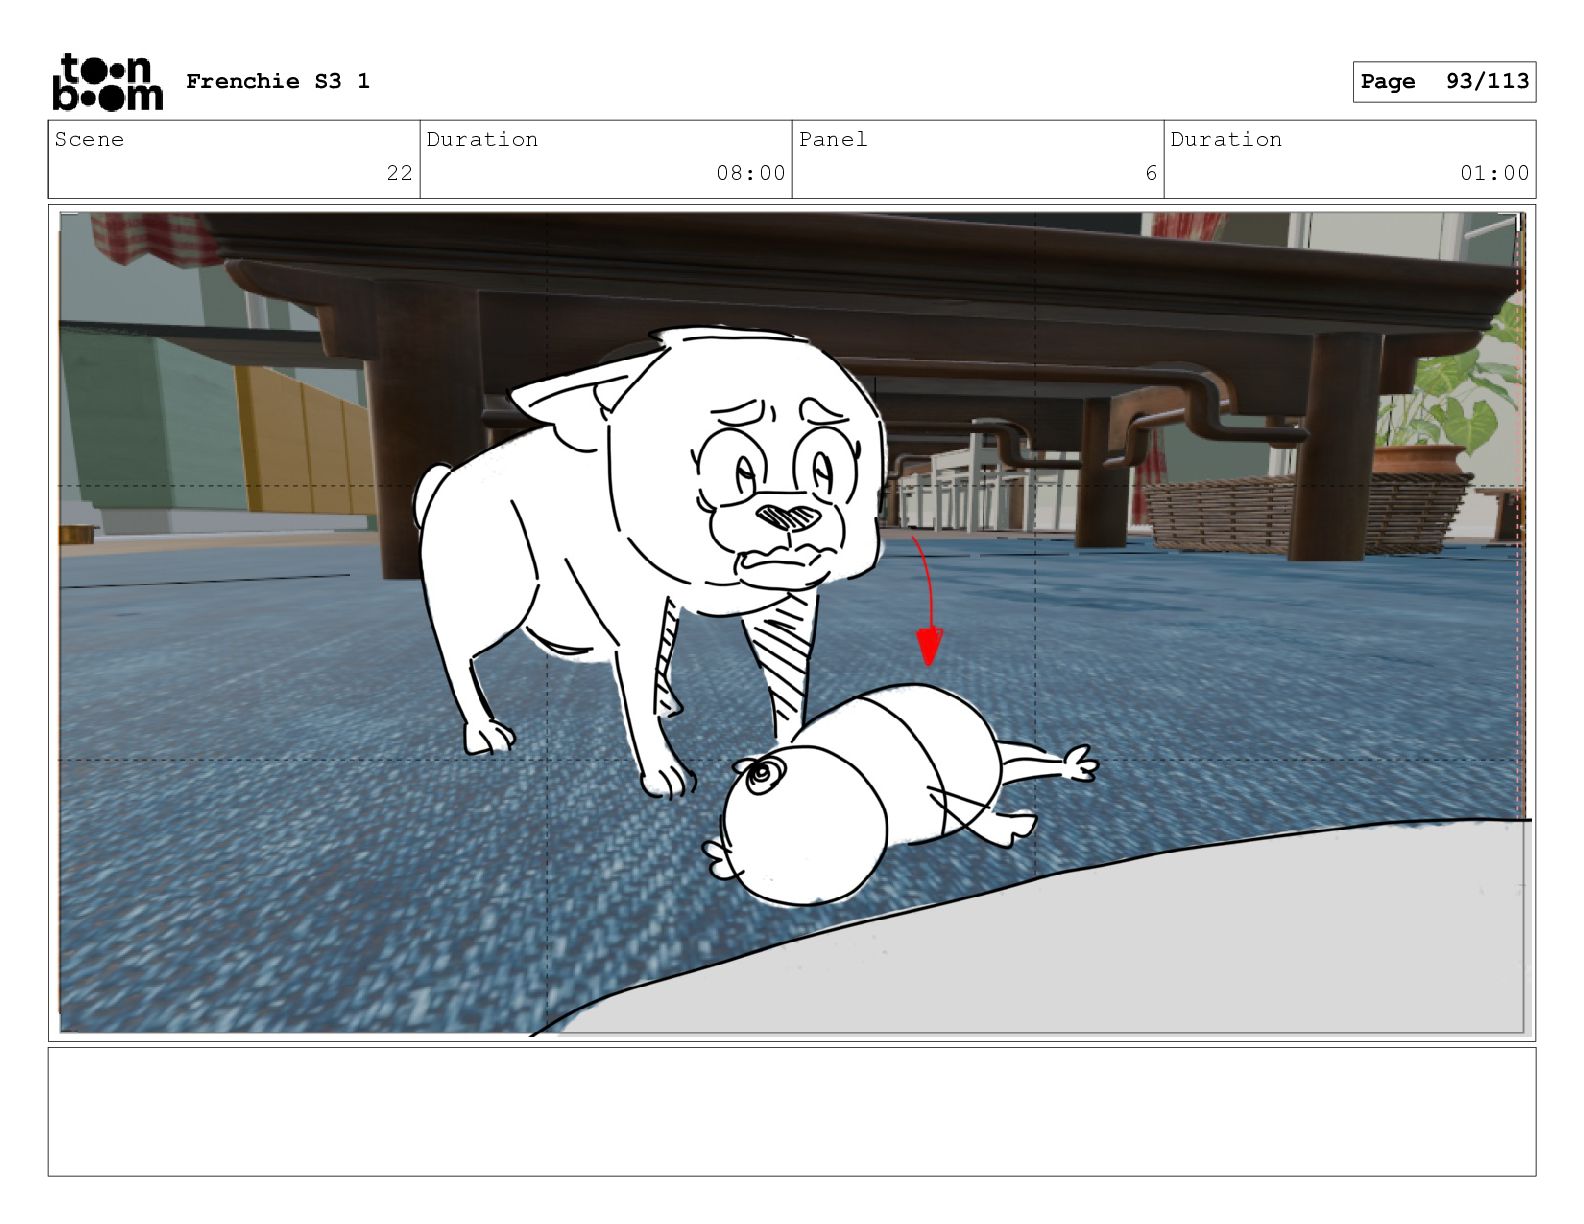Viewport: 1584px width, 1224px height.
Task: Click the 'Page 93/113' box
Action: [x=1444, y=82]
